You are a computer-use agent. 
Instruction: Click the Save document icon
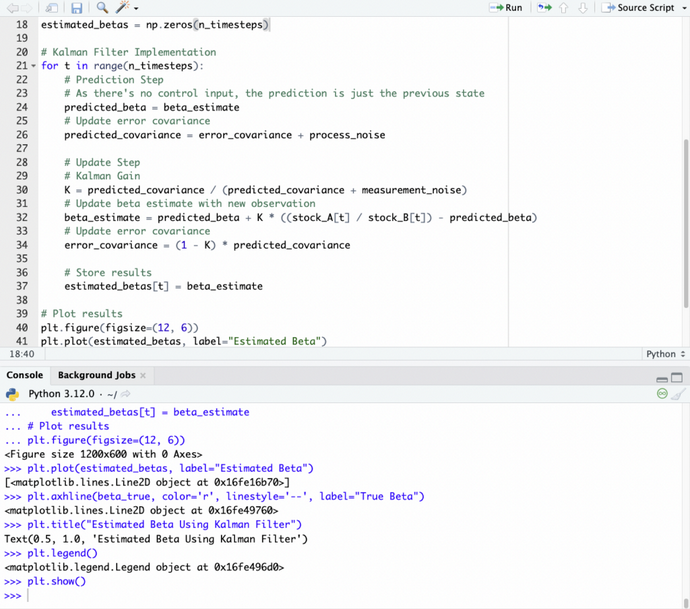click(x=77, y=8)
